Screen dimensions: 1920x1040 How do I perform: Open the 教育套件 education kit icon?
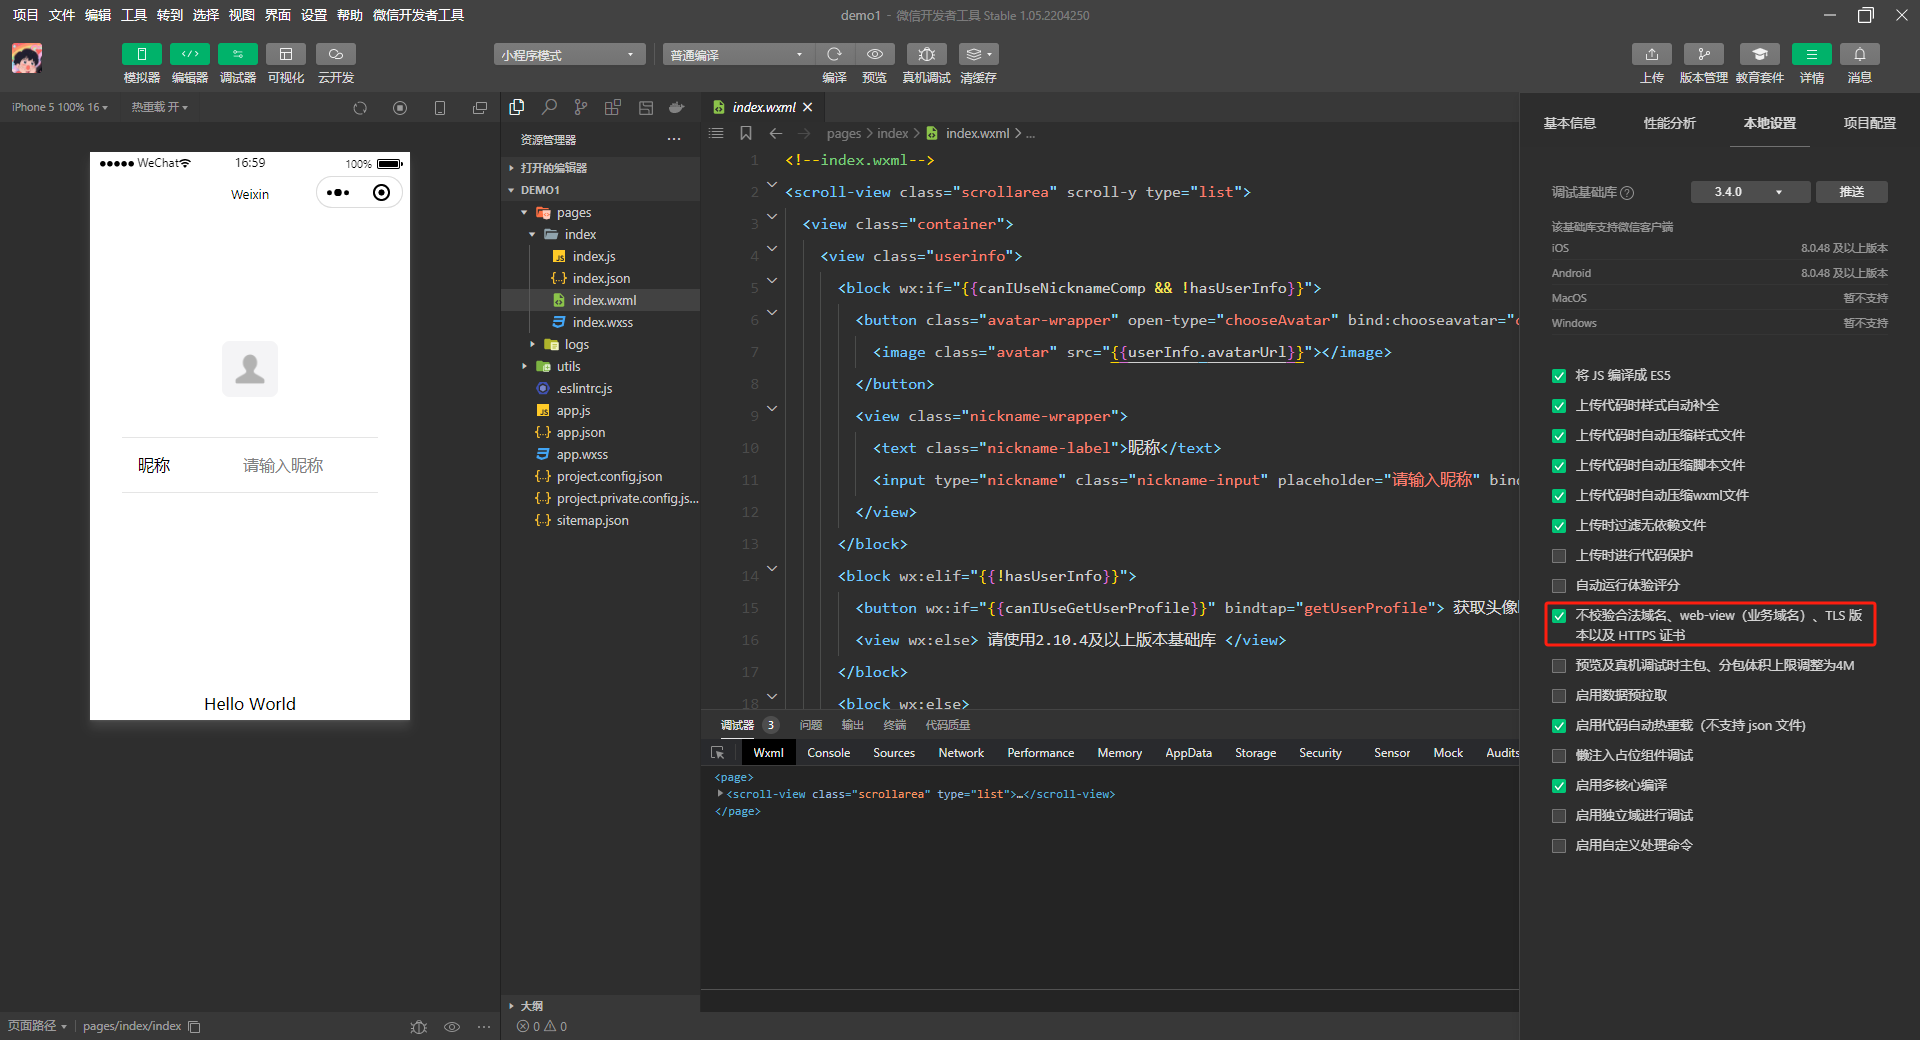pyautogui.click(x=1759, y=54)
